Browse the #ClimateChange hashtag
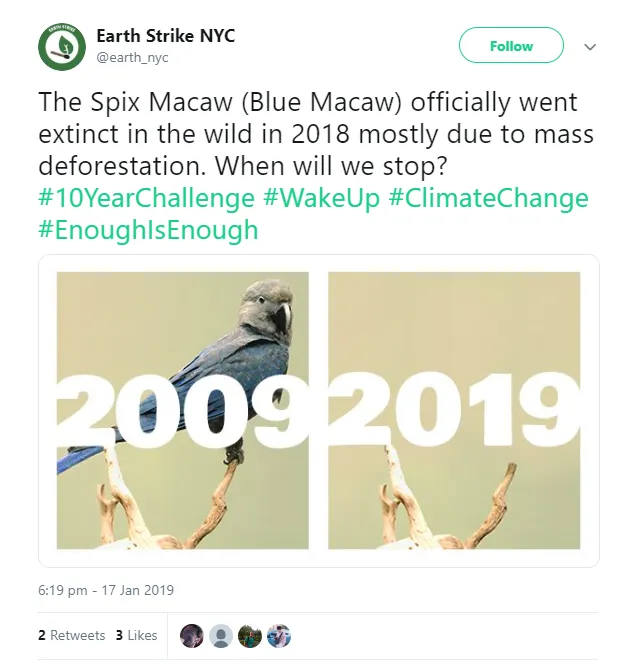The width and height of the screenshot is (633, 663). [488, 198]
